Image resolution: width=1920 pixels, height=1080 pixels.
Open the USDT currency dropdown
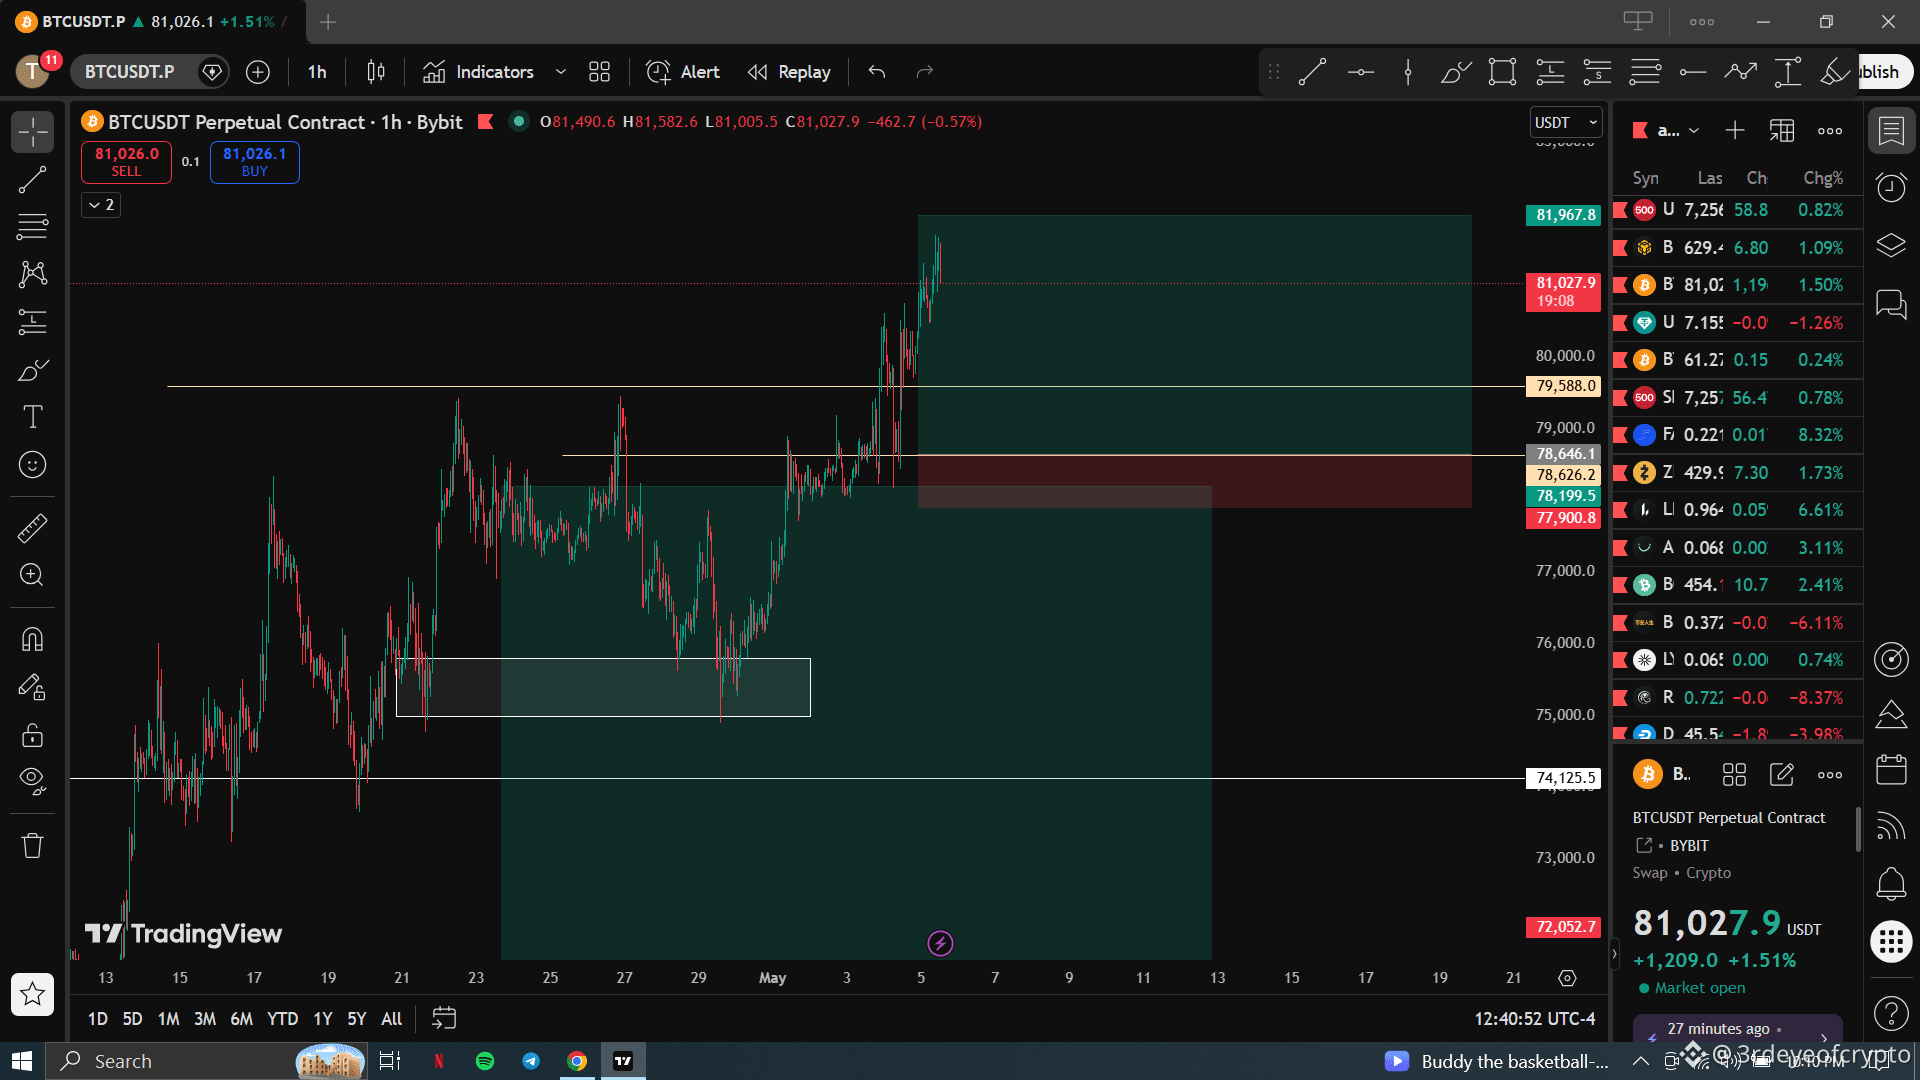[x=1566, y=123]
